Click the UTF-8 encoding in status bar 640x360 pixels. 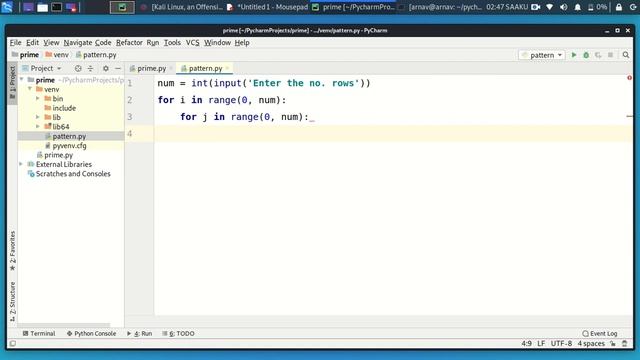tap(561, 344)
